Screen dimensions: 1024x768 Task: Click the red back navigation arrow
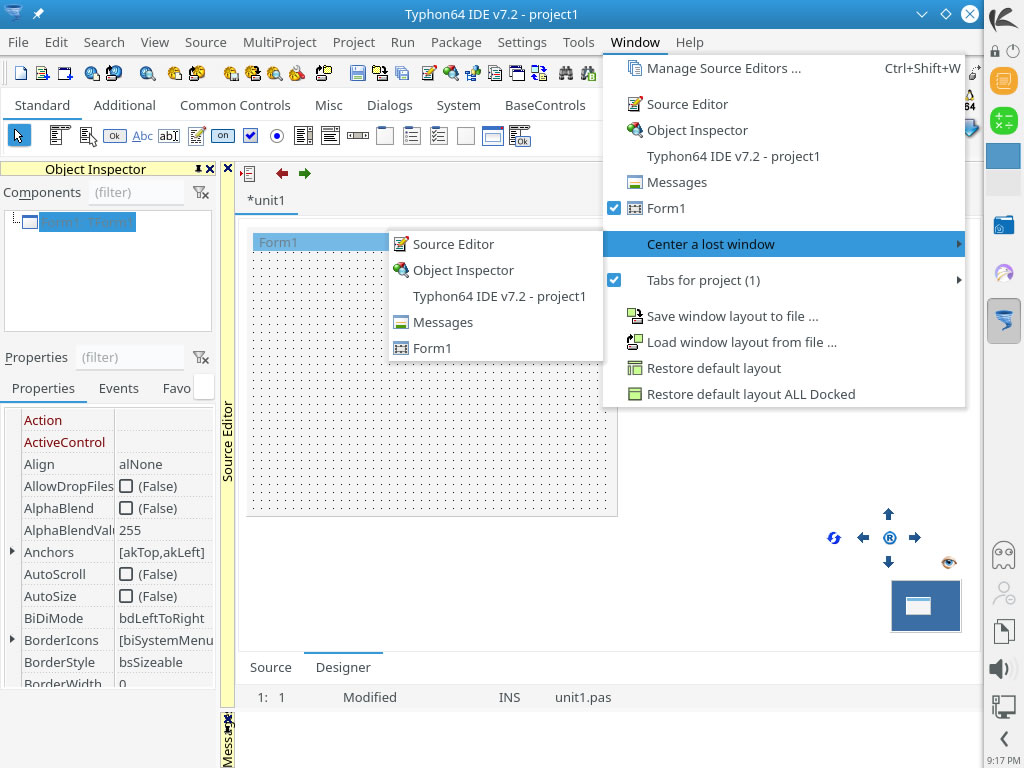click(x=282, y=174)
